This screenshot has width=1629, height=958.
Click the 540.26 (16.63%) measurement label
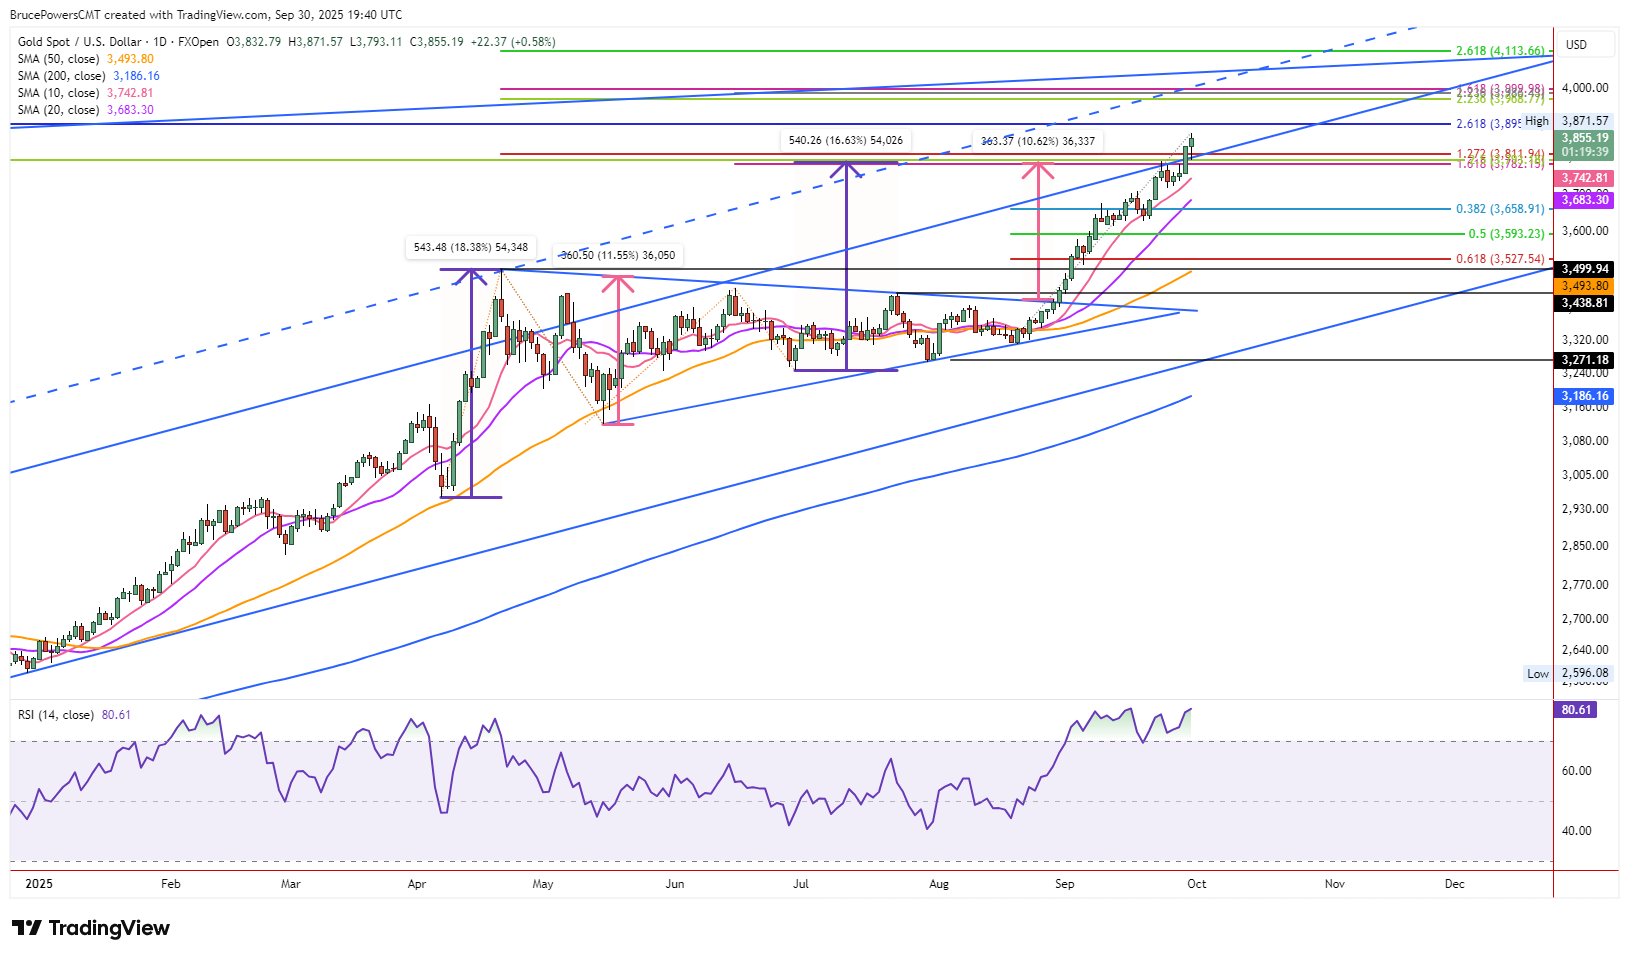845,141
